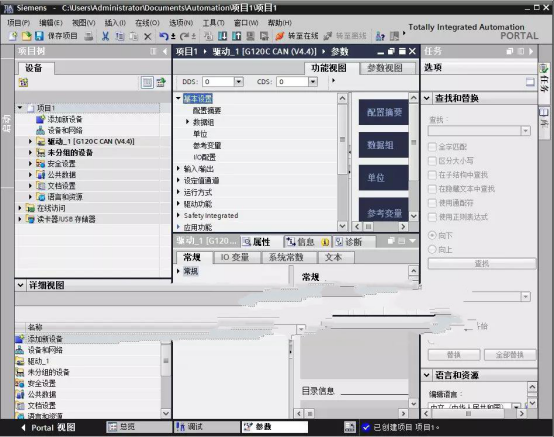This screenshot has height=437, width=554.
Task: Enable 在子结构中查找 checkbox
Action: tap(432, 175)
